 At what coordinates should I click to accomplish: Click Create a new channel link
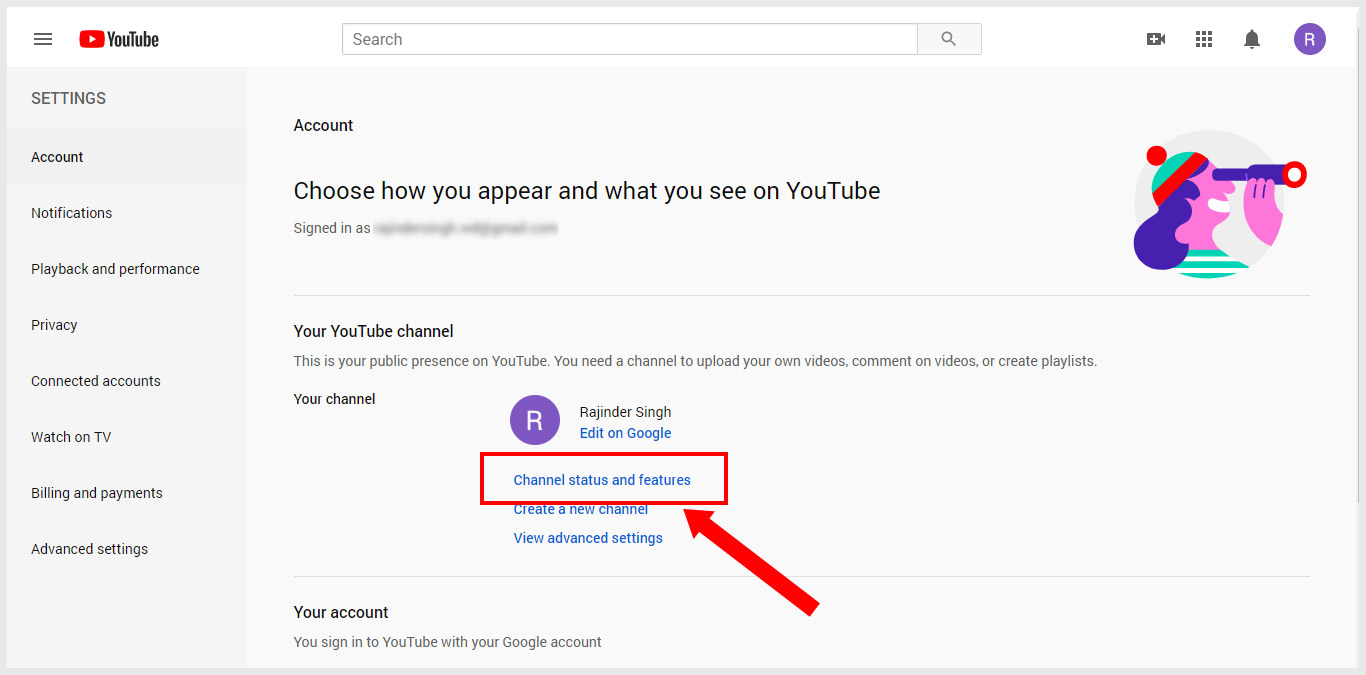581,510
